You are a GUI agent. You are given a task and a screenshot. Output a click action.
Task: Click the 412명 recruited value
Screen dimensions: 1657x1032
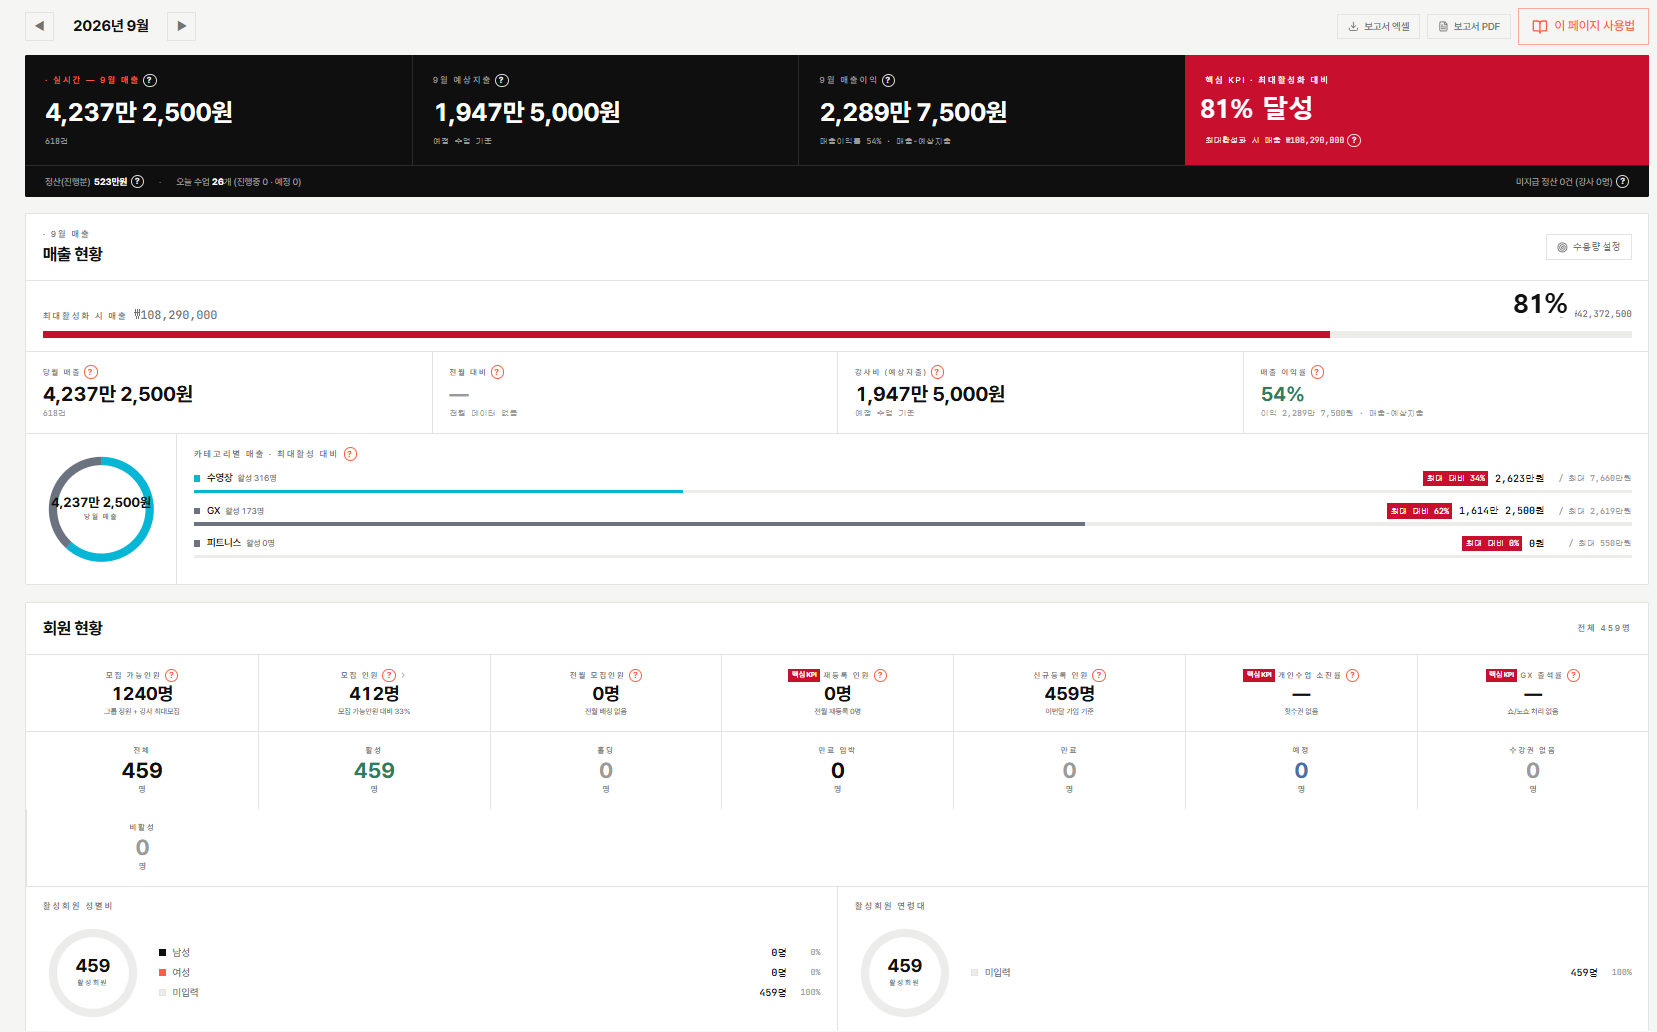[x=374, y=693]
